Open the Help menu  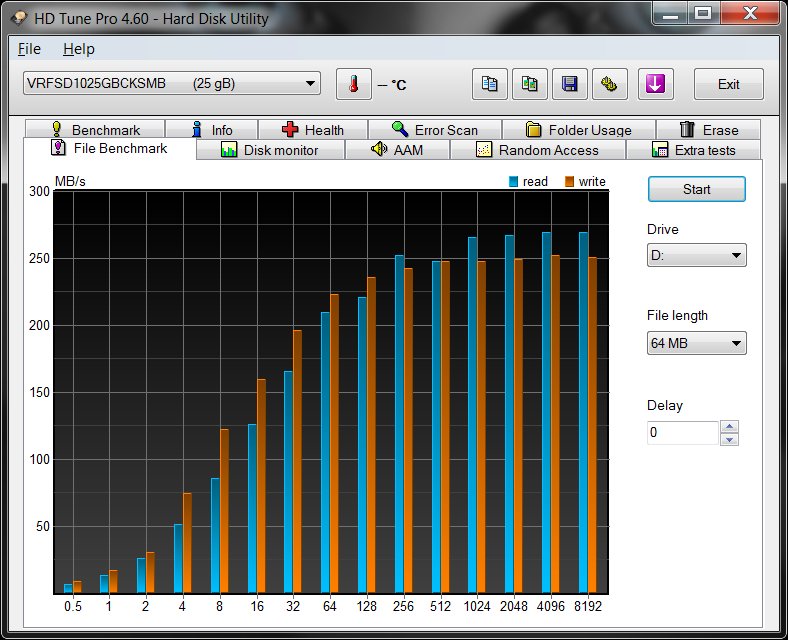pyautogui.click(x=78, y=49)
